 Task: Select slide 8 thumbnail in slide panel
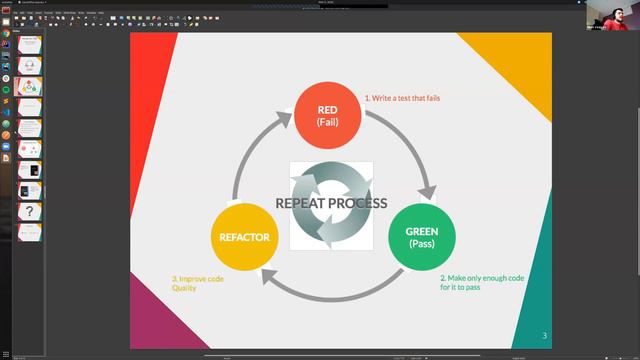click(29, 191)
